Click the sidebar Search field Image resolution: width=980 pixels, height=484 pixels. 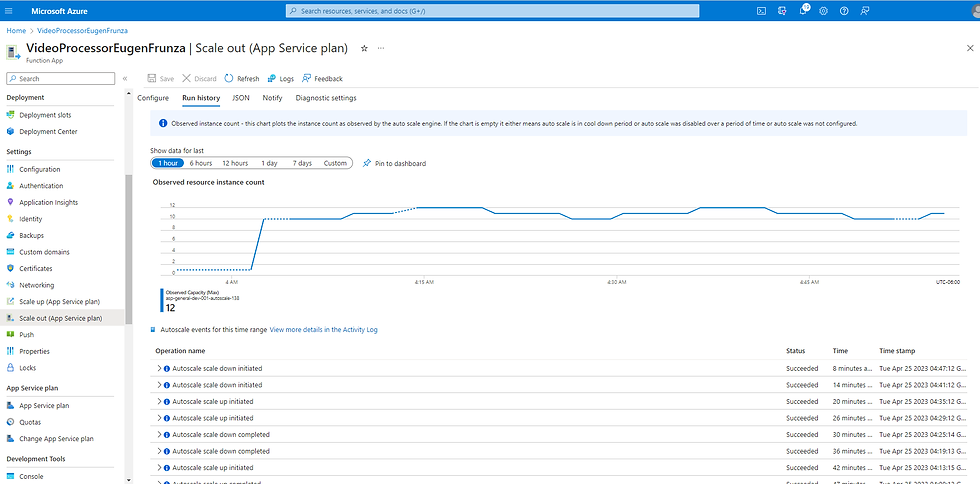click(x=61, y=79)
